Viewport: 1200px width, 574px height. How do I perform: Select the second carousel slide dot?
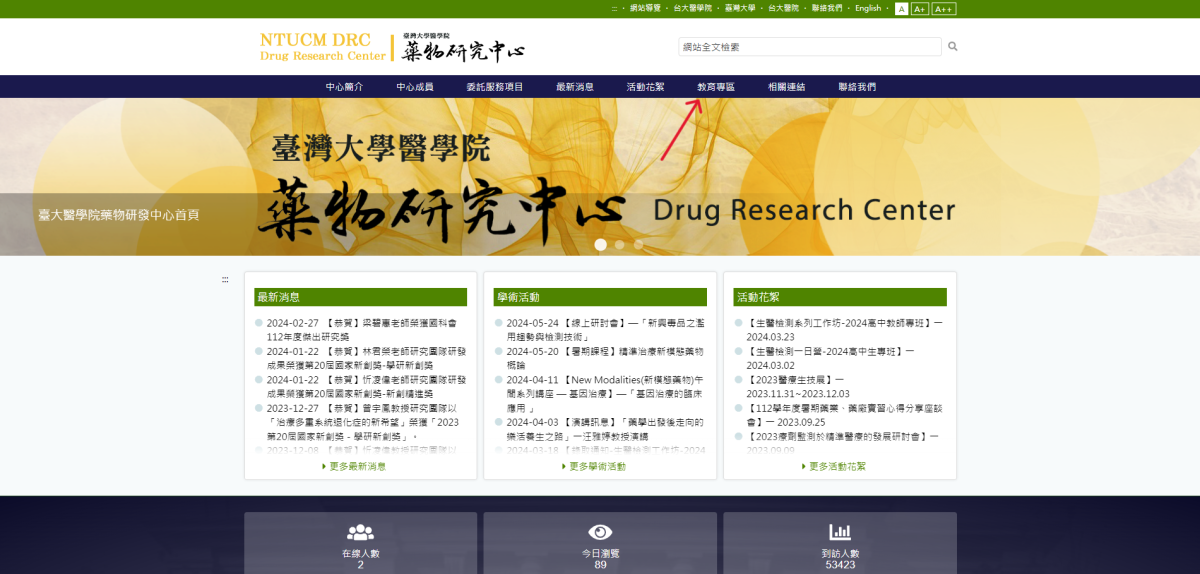(x=620, y=244)
